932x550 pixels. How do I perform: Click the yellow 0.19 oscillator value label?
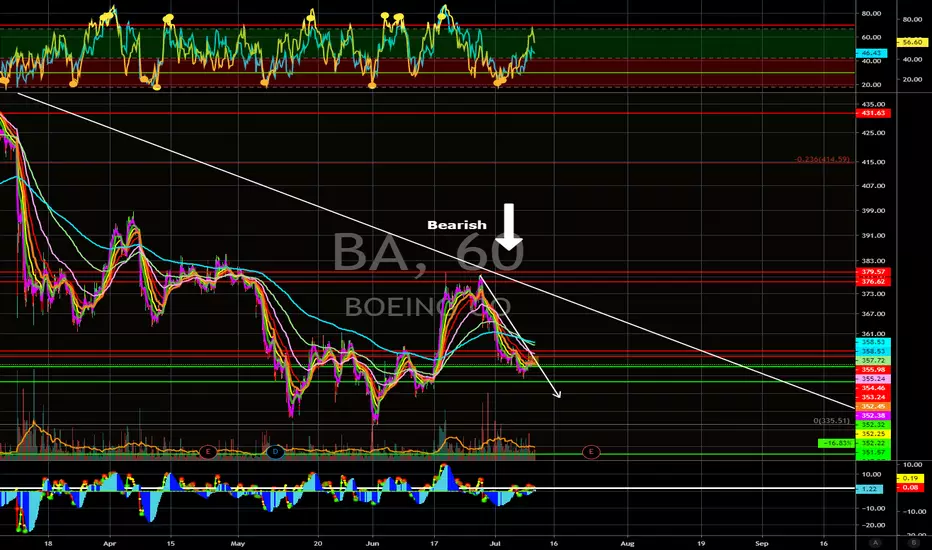tap(910, 478)
